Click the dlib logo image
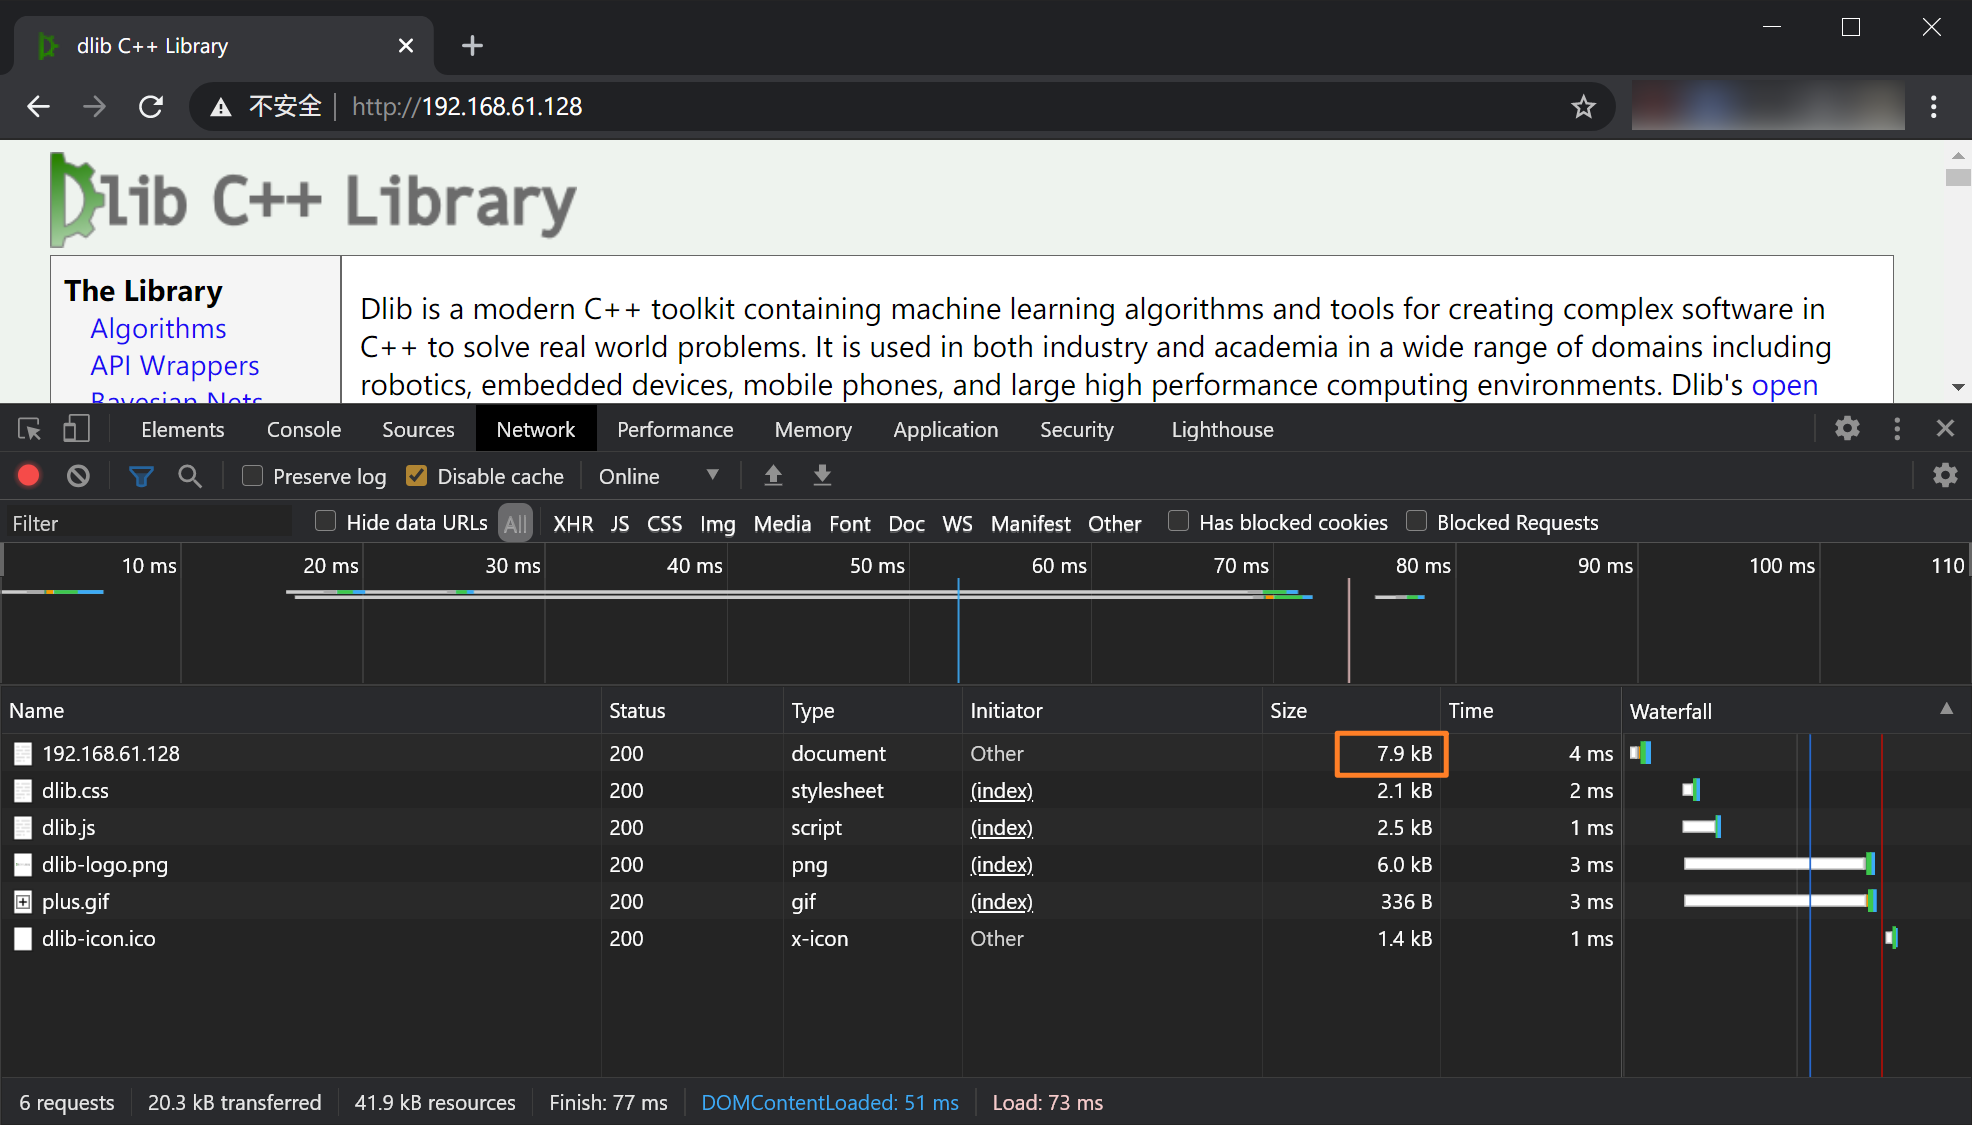The image size is (1972, 1125). [x=313, y=200]
